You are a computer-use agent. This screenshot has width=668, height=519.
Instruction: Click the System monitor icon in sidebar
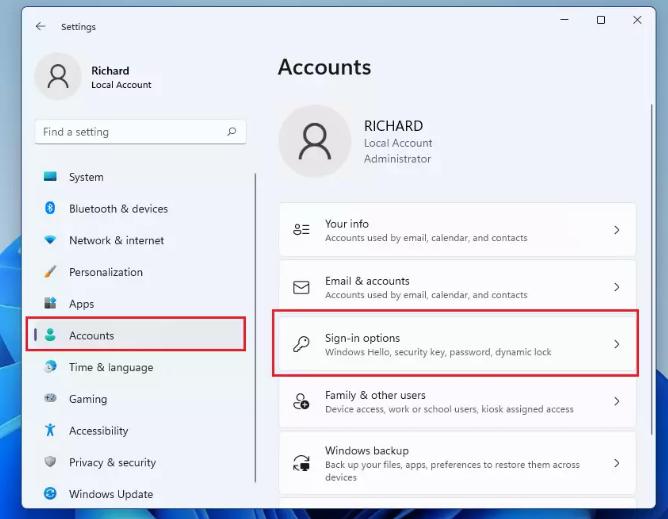tap(50, 177)
